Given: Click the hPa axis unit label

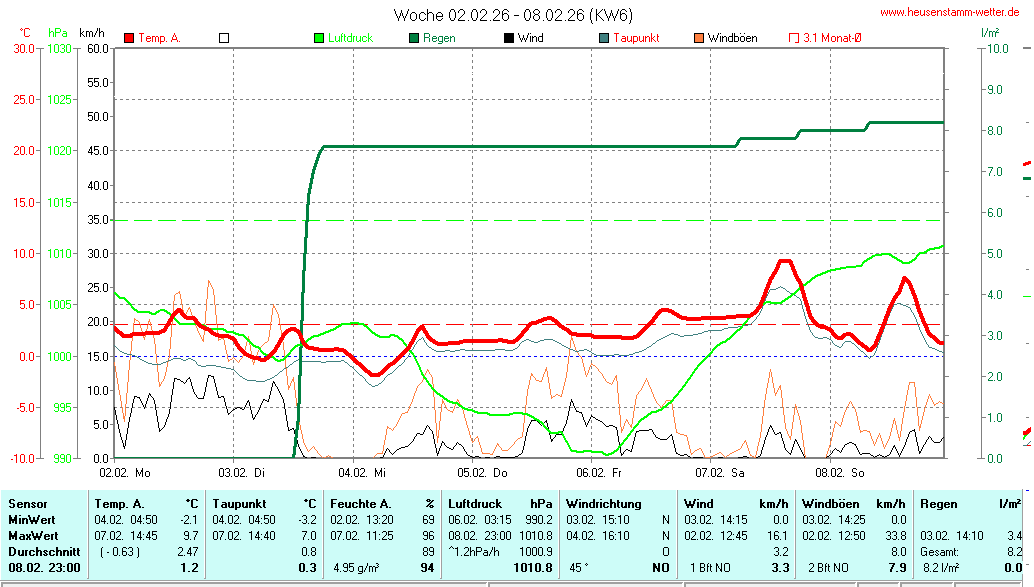Looking at the screenshot, I should point(57,32).
